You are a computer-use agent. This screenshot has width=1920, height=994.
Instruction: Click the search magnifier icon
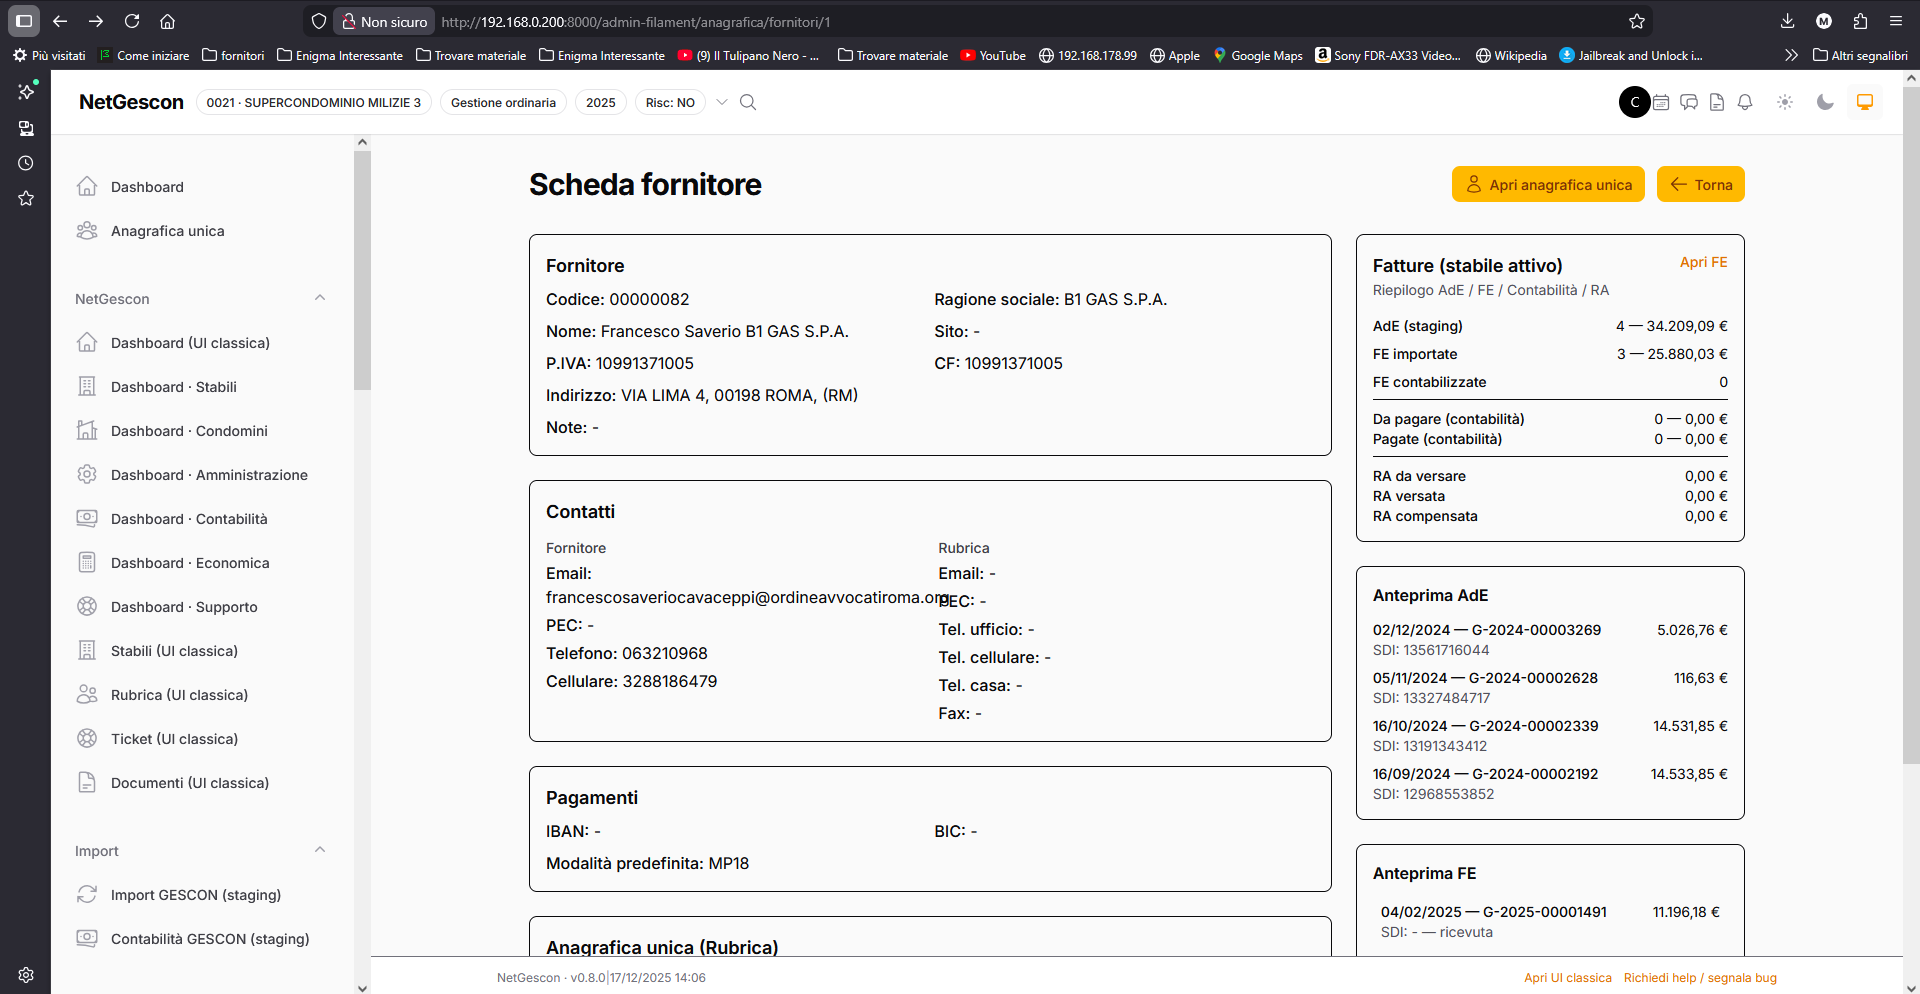click(748, 102)
